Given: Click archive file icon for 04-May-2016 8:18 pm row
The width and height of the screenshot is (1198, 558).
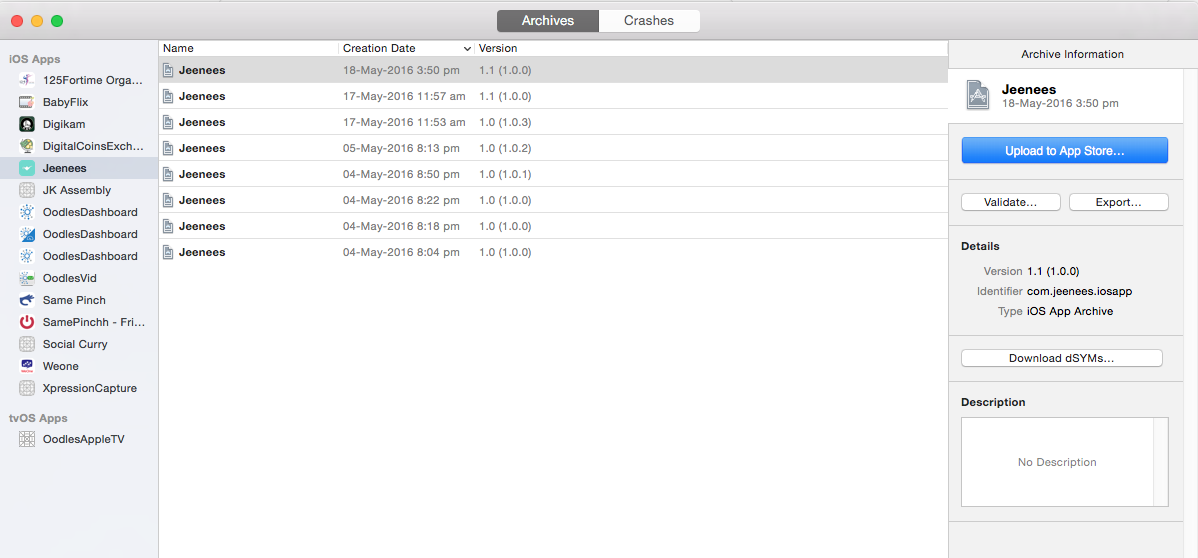Looking at the screenshot, I should pos(169,226).
